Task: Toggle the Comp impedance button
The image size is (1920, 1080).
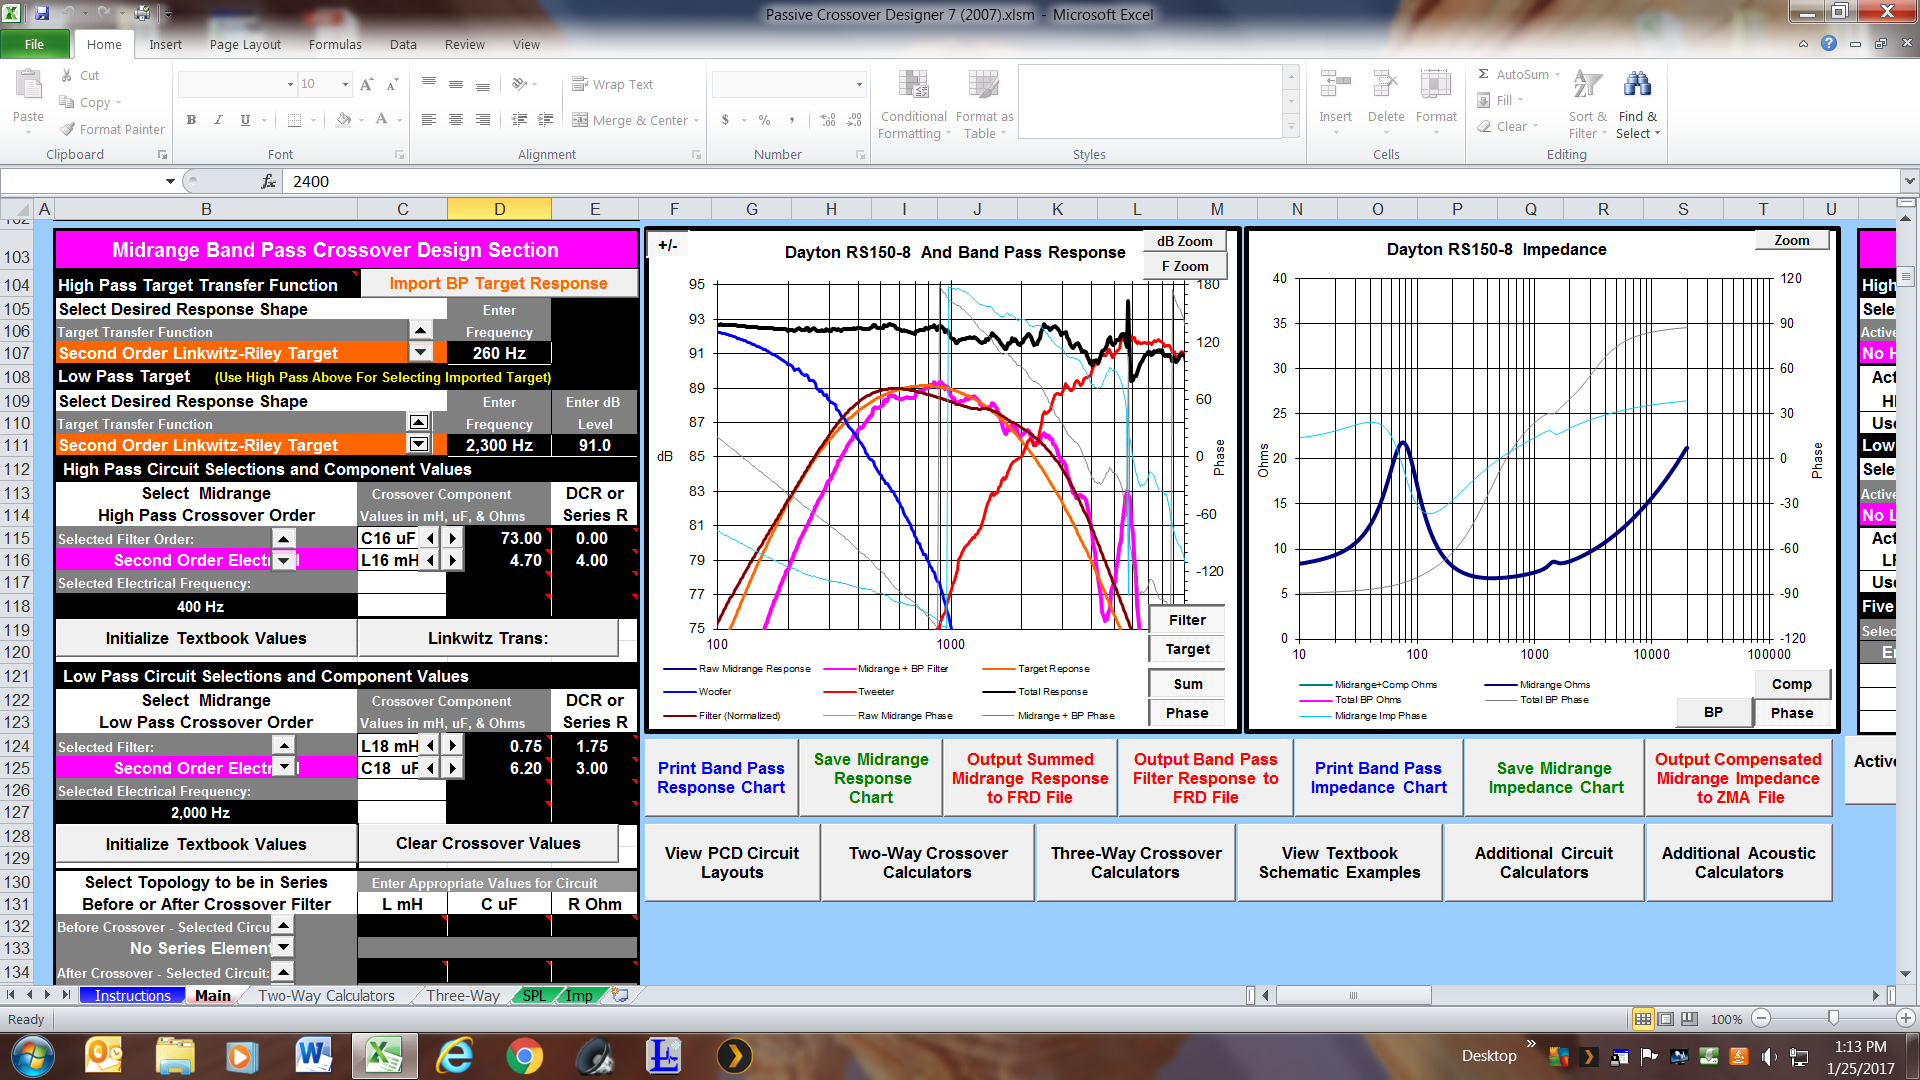Action: (x=1791, y=684)
